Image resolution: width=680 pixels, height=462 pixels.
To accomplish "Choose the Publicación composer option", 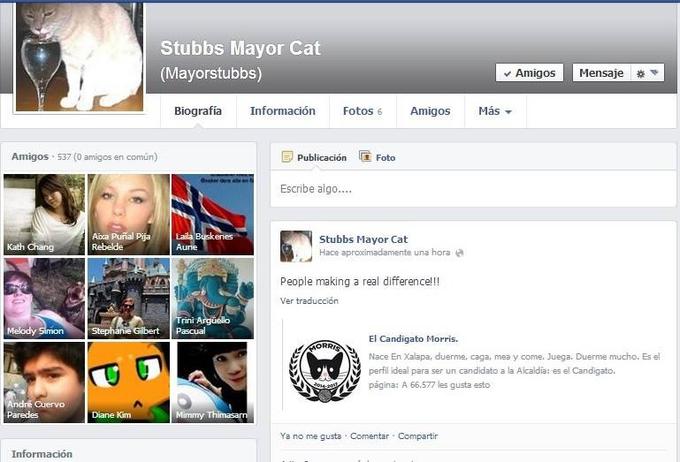I will (x=321, y=157).
